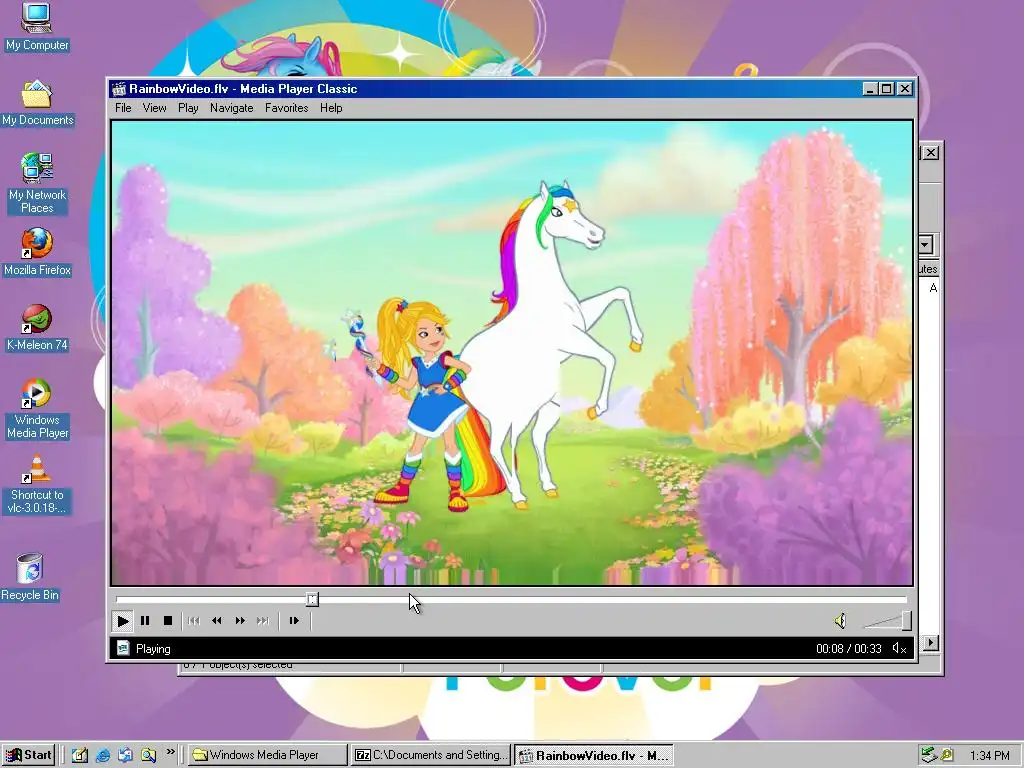This screenshot has width=1024, height=768.
Task: Click the skip-to-next button
Action: click(x=263, y=621)
